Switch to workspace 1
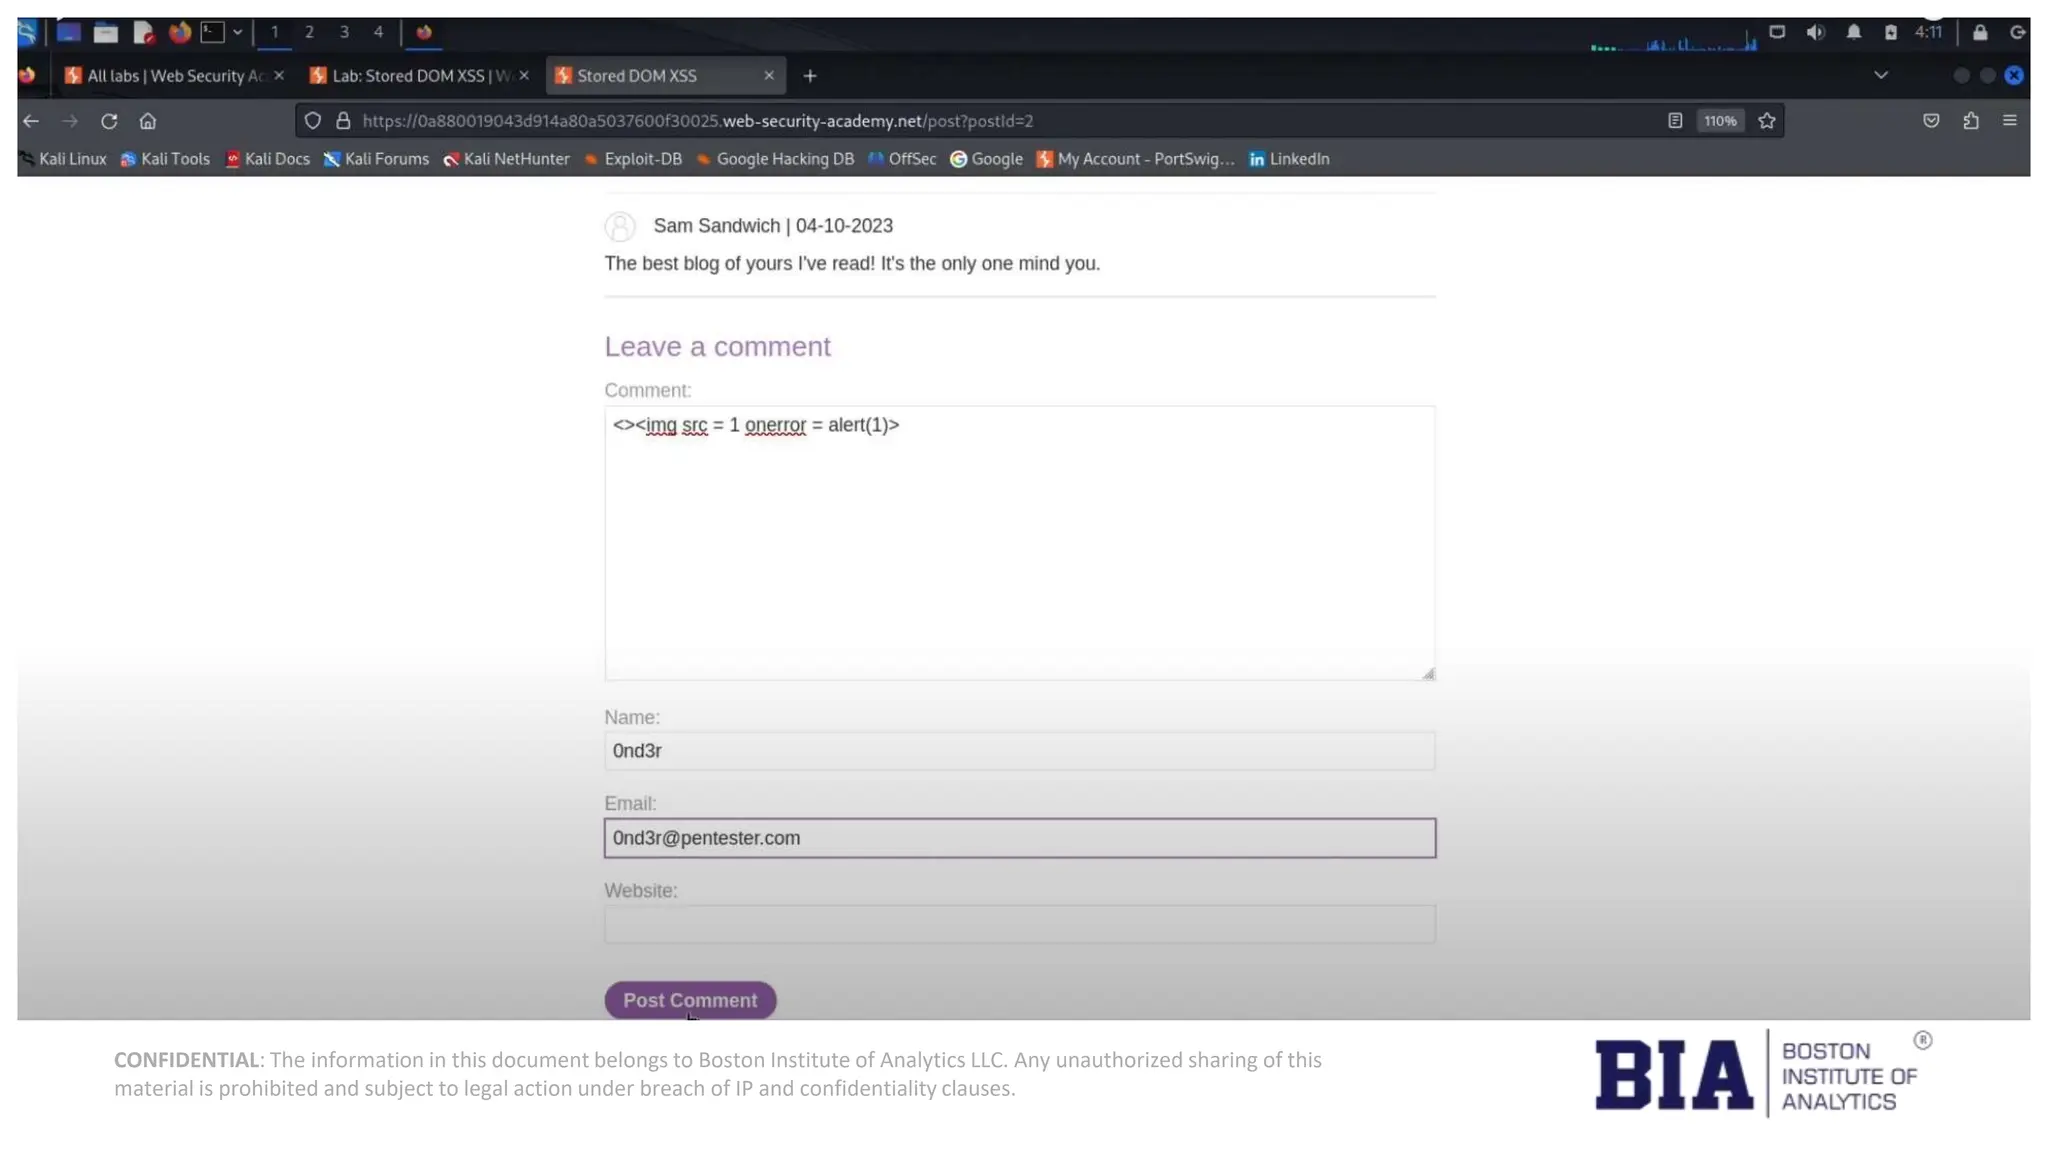The image size is (2048, 1152). click(274, 32)
